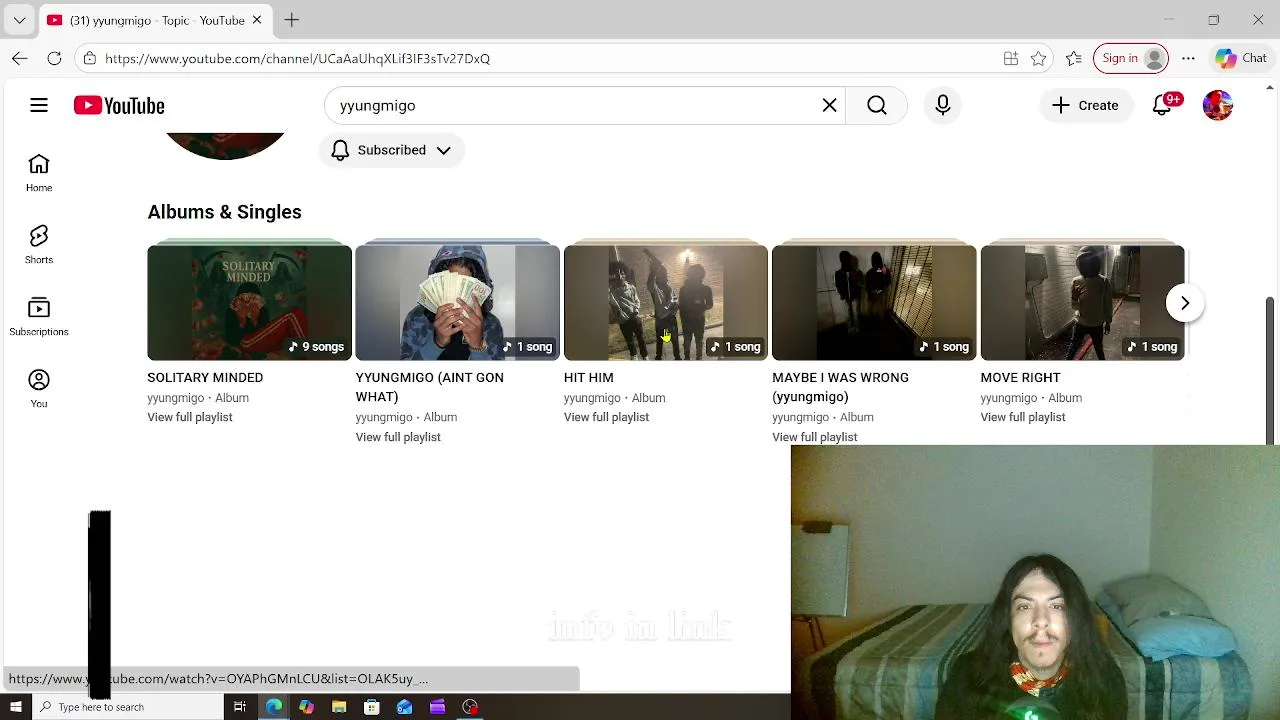Open the SOLITARY MINDED title link
Viewport: 1280px width, 720px height.
205,378
